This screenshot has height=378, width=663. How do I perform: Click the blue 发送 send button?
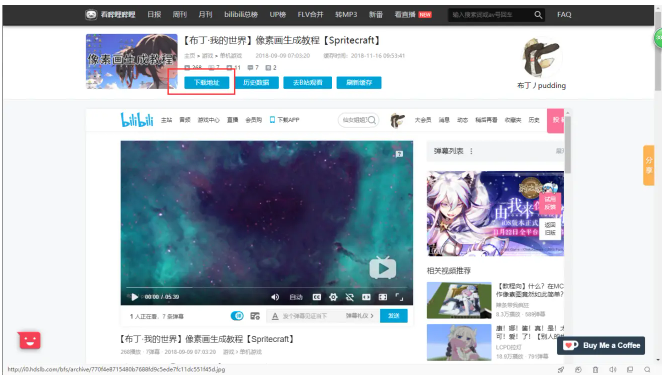(x=394, y=316)
